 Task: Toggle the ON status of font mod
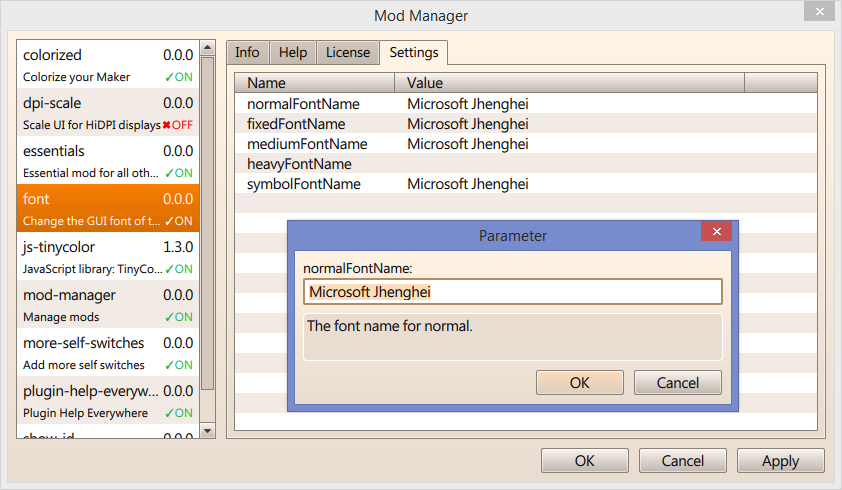pos(179,221)
